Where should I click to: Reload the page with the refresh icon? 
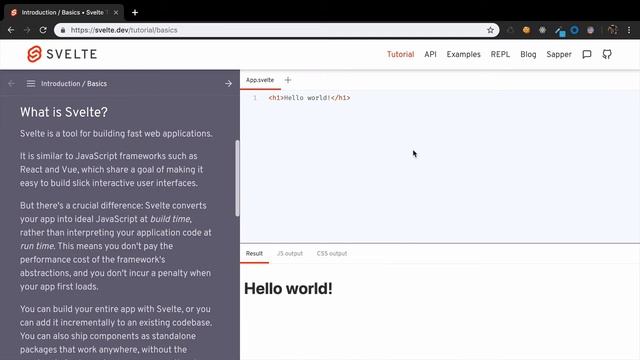(43, 30)
